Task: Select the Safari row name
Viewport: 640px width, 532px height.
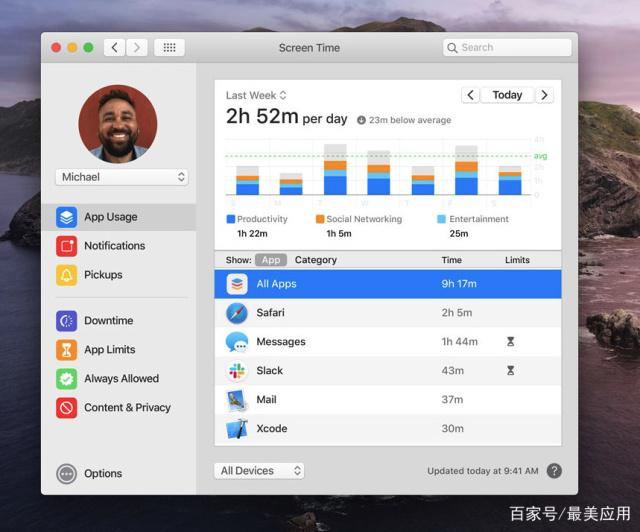Action: tap(270, 313)
